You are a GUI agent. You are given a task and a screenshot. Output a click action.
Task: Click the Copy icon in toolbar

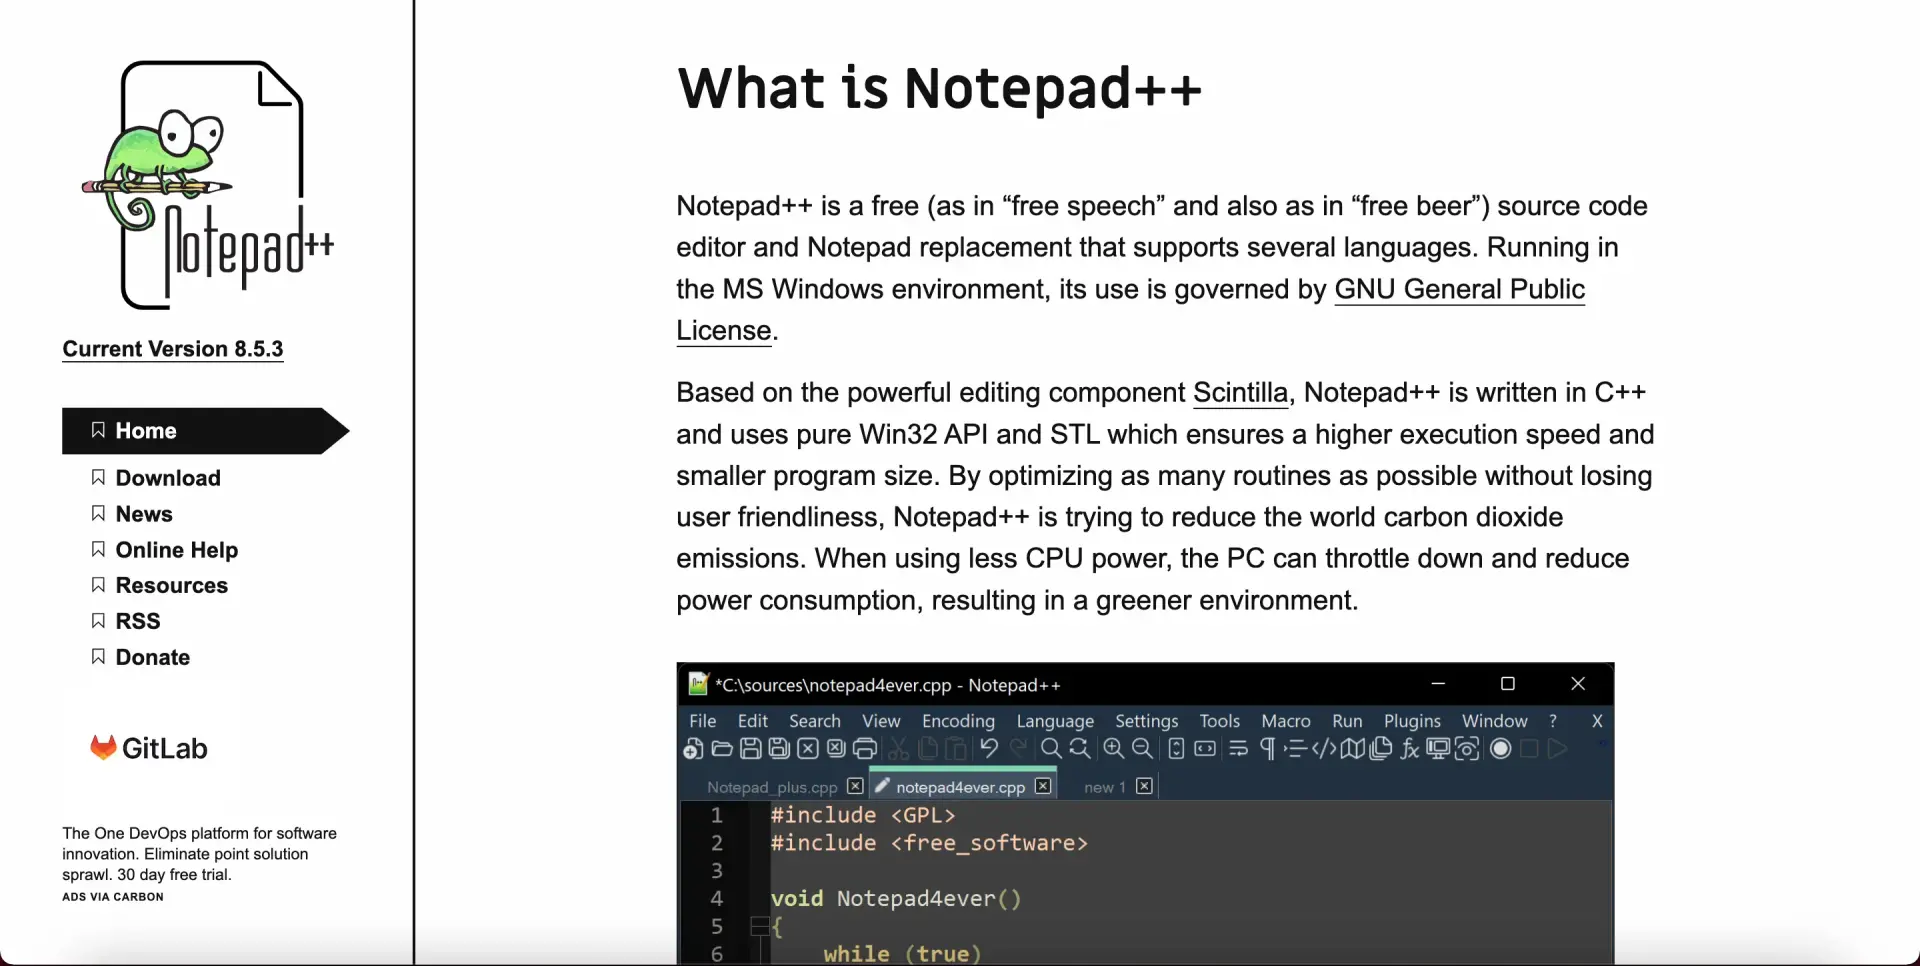point(928,749)
